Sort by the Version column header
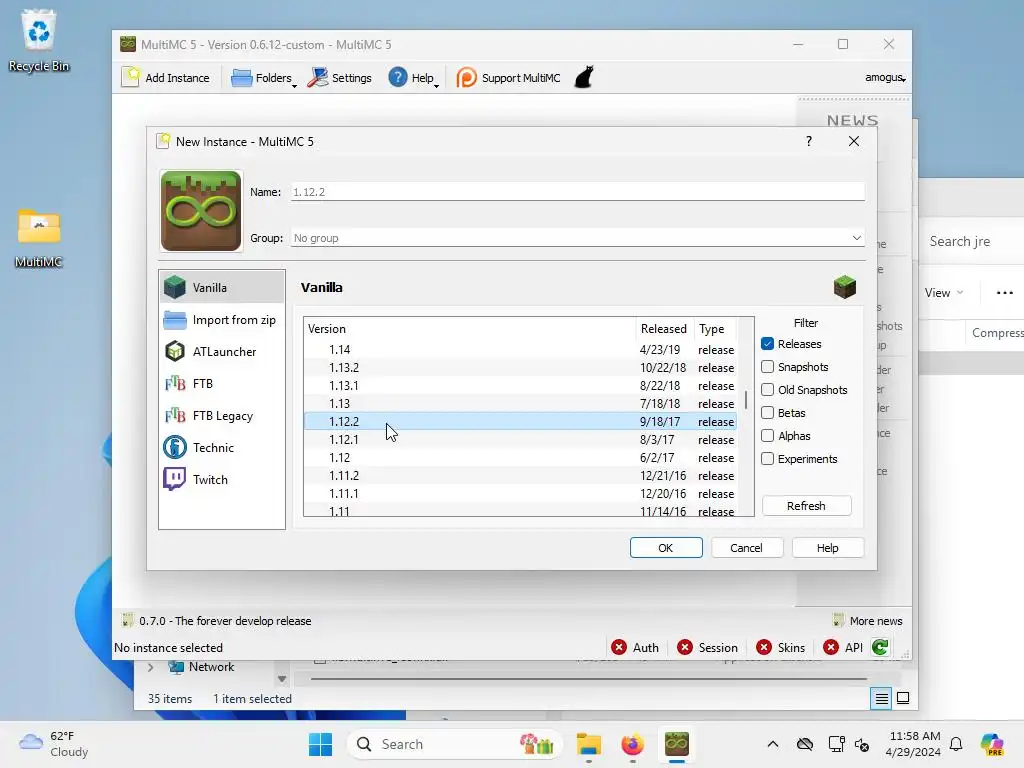This screenshot has width=1024, height=768. pyautogui.click(x=470, y=328)
